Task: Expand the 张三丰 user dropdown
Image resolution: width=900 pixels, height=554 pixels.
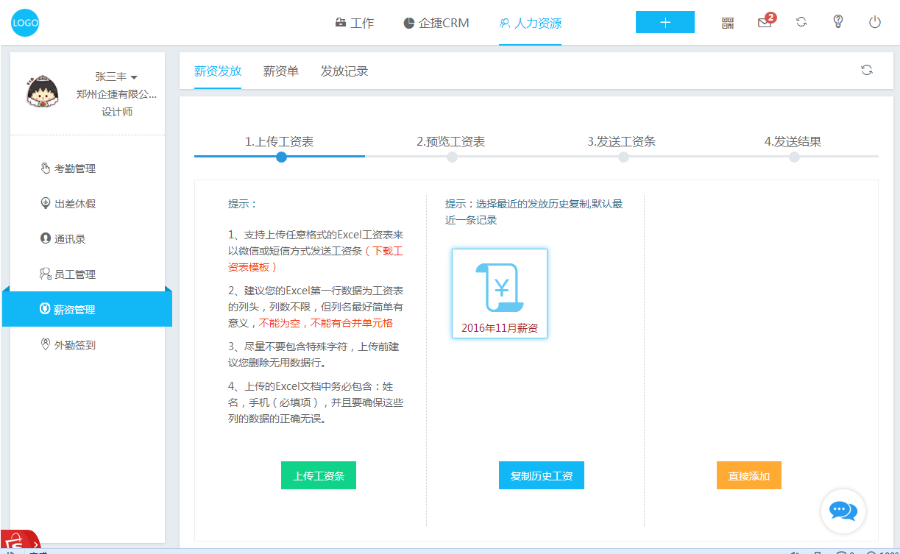Action: pos(116,76)
